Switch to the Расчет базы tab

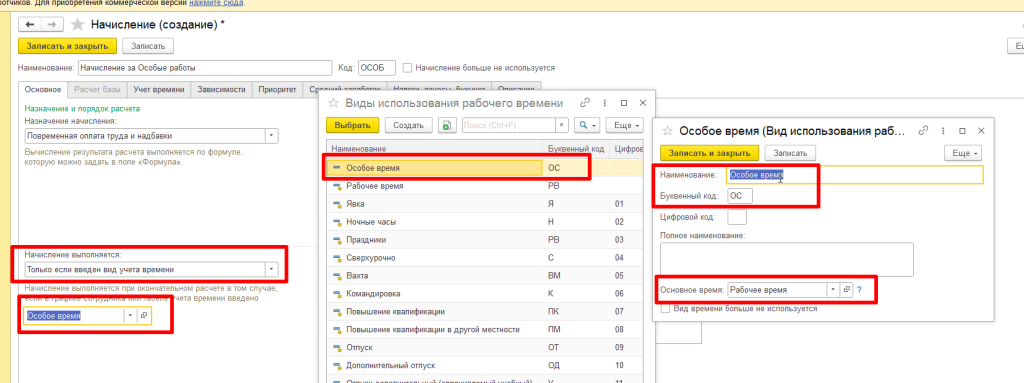tap(97, 90)
